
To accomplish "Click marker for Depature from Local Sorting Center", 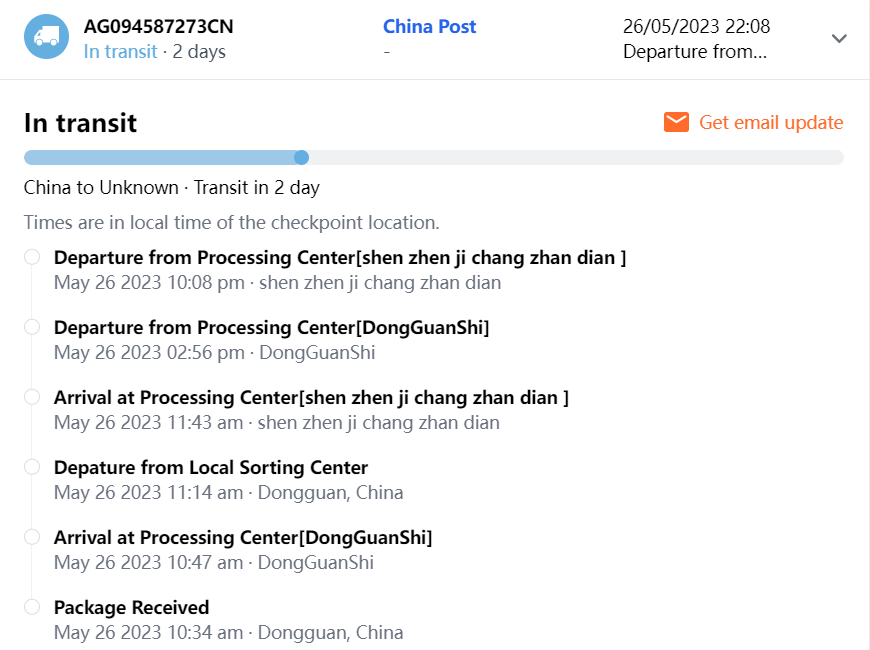I will 32,467.
